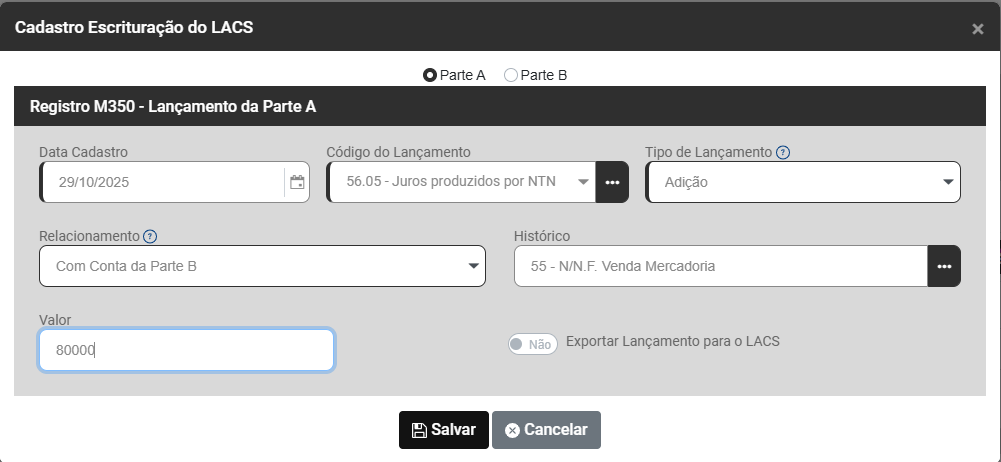Click the Histórico text field
This screenshot has width=1001, height=462.
720,267
